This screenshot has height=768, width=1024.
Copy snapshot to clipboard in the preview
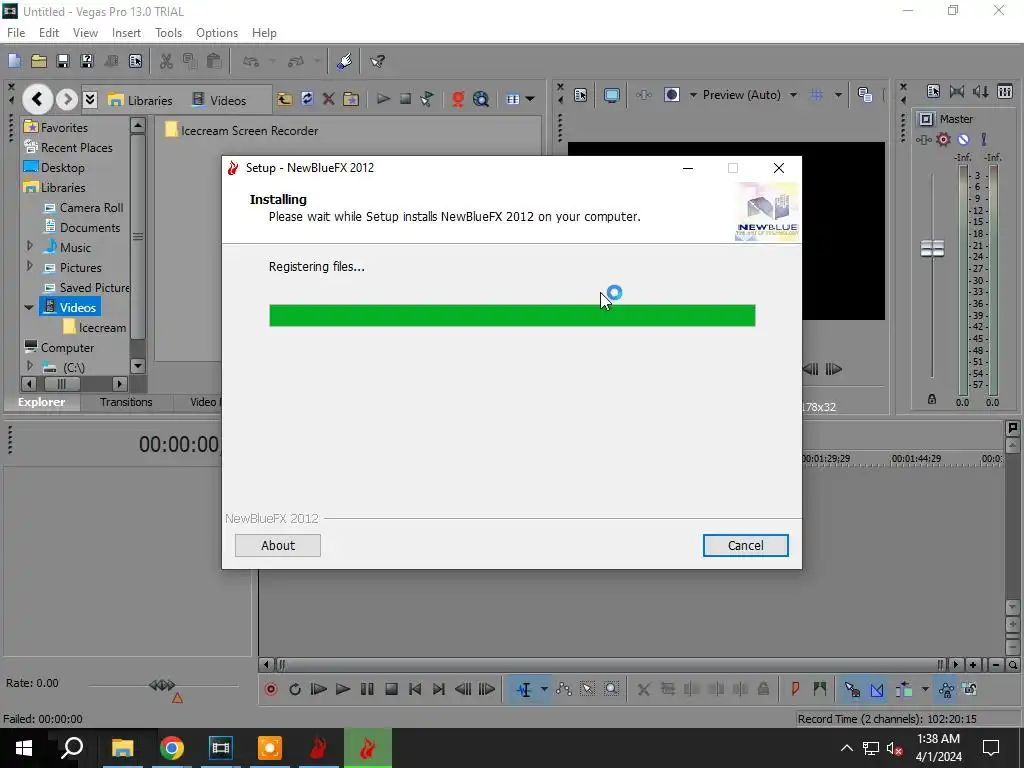click(865, 95)
